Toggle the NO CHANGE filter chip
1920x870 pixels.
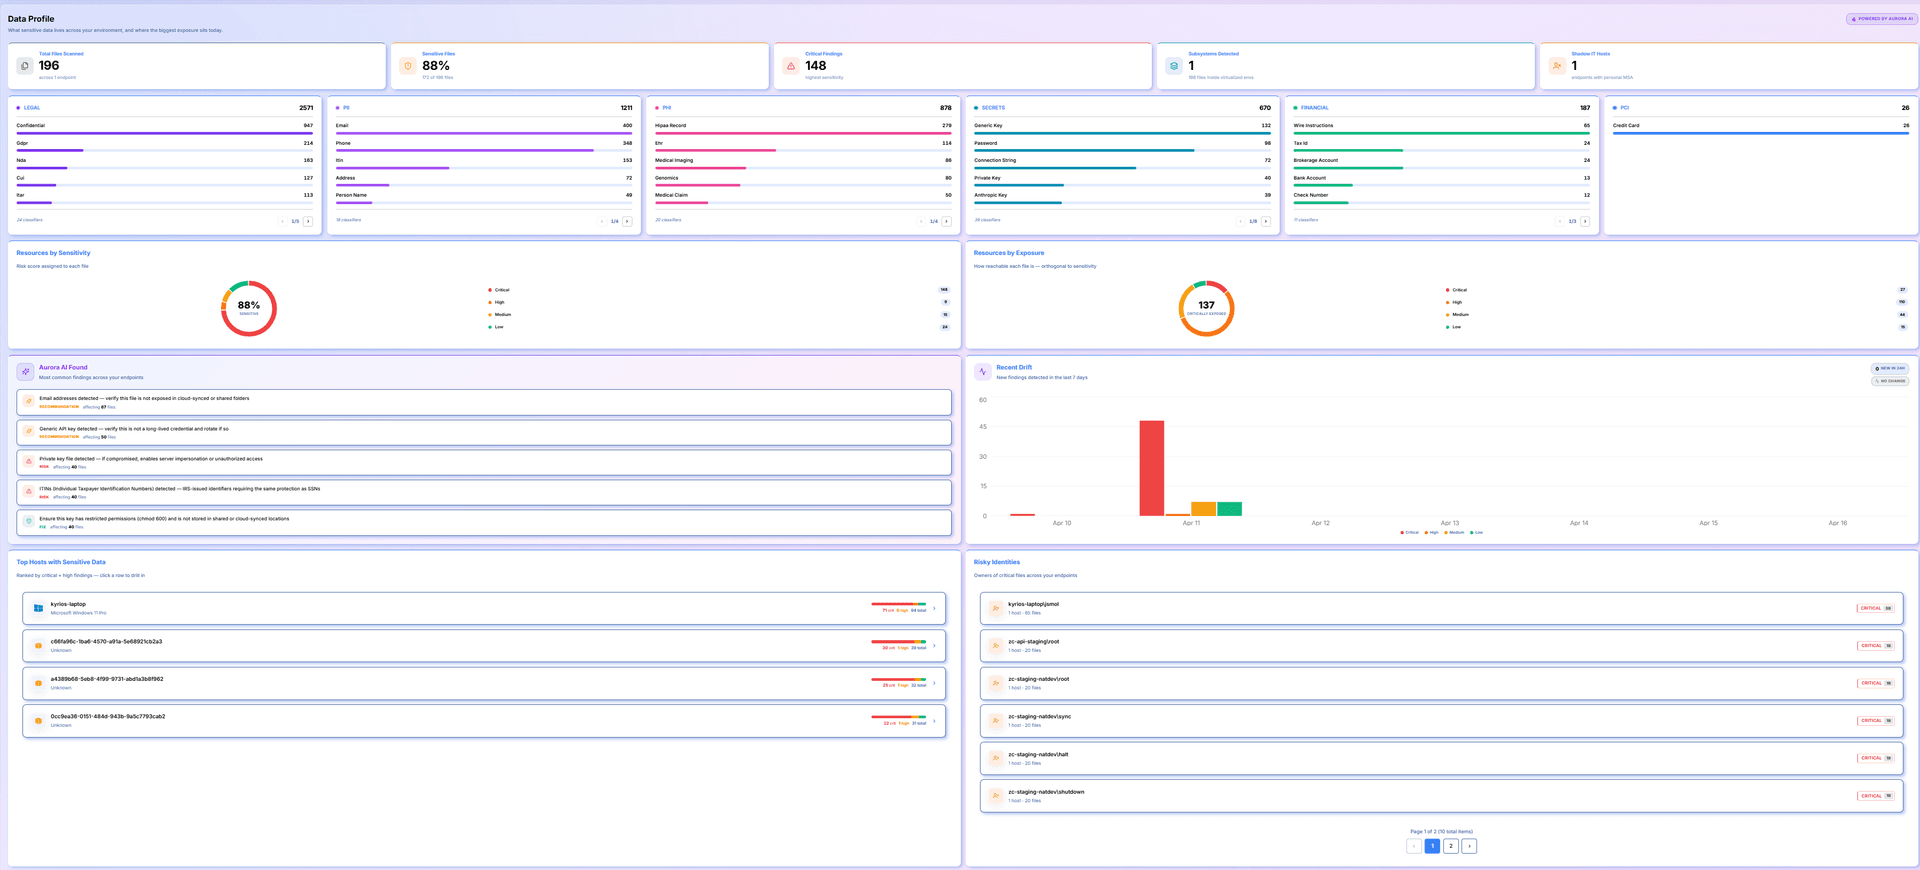1889,381
